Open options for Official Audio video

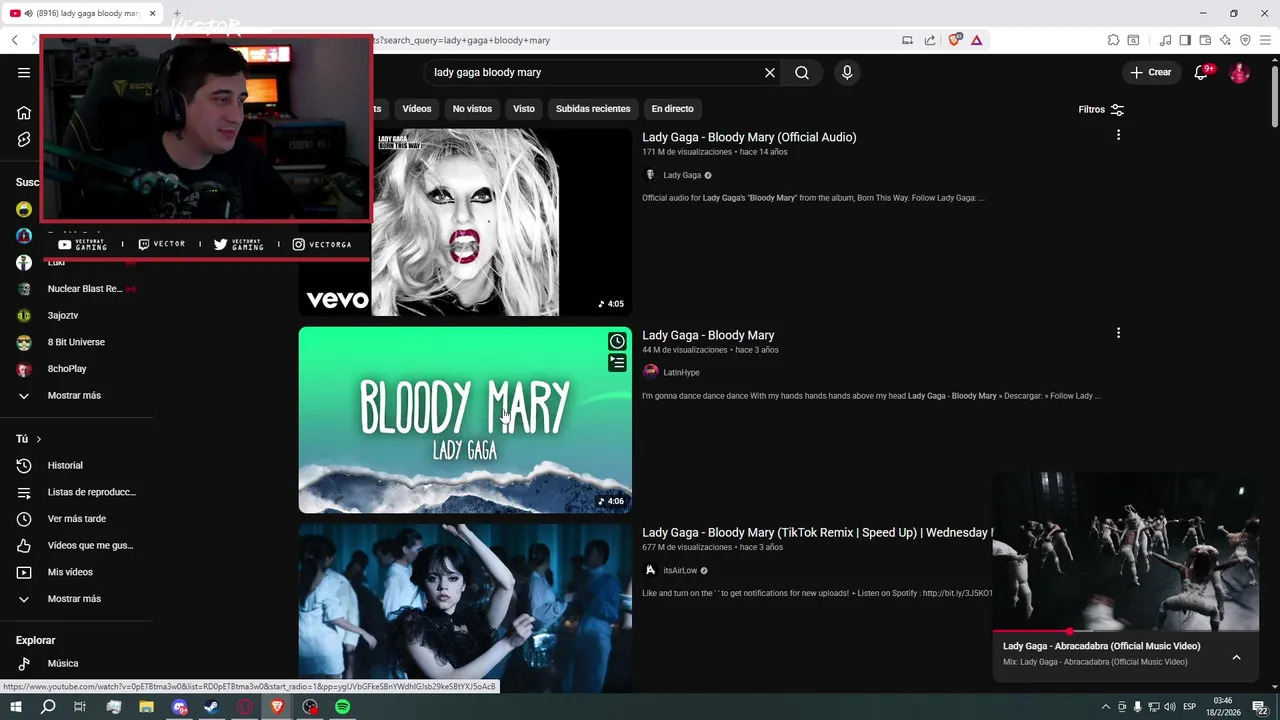pyautogui.click(x=1118, y=135)
